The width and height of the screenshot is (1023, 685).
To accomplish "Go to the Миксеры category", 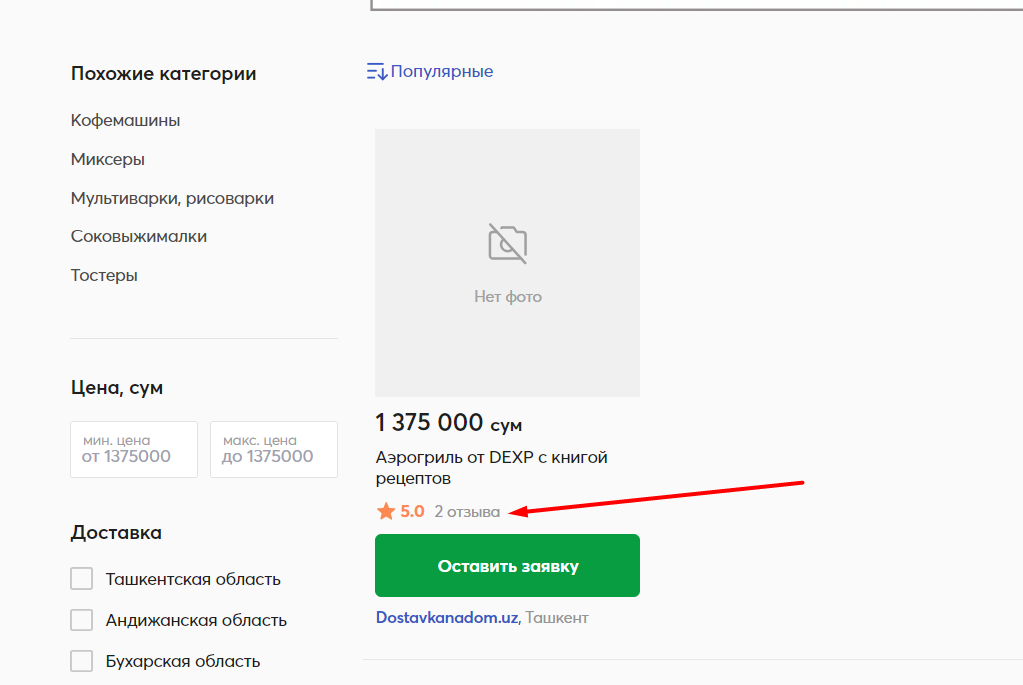I will (108, 159).
